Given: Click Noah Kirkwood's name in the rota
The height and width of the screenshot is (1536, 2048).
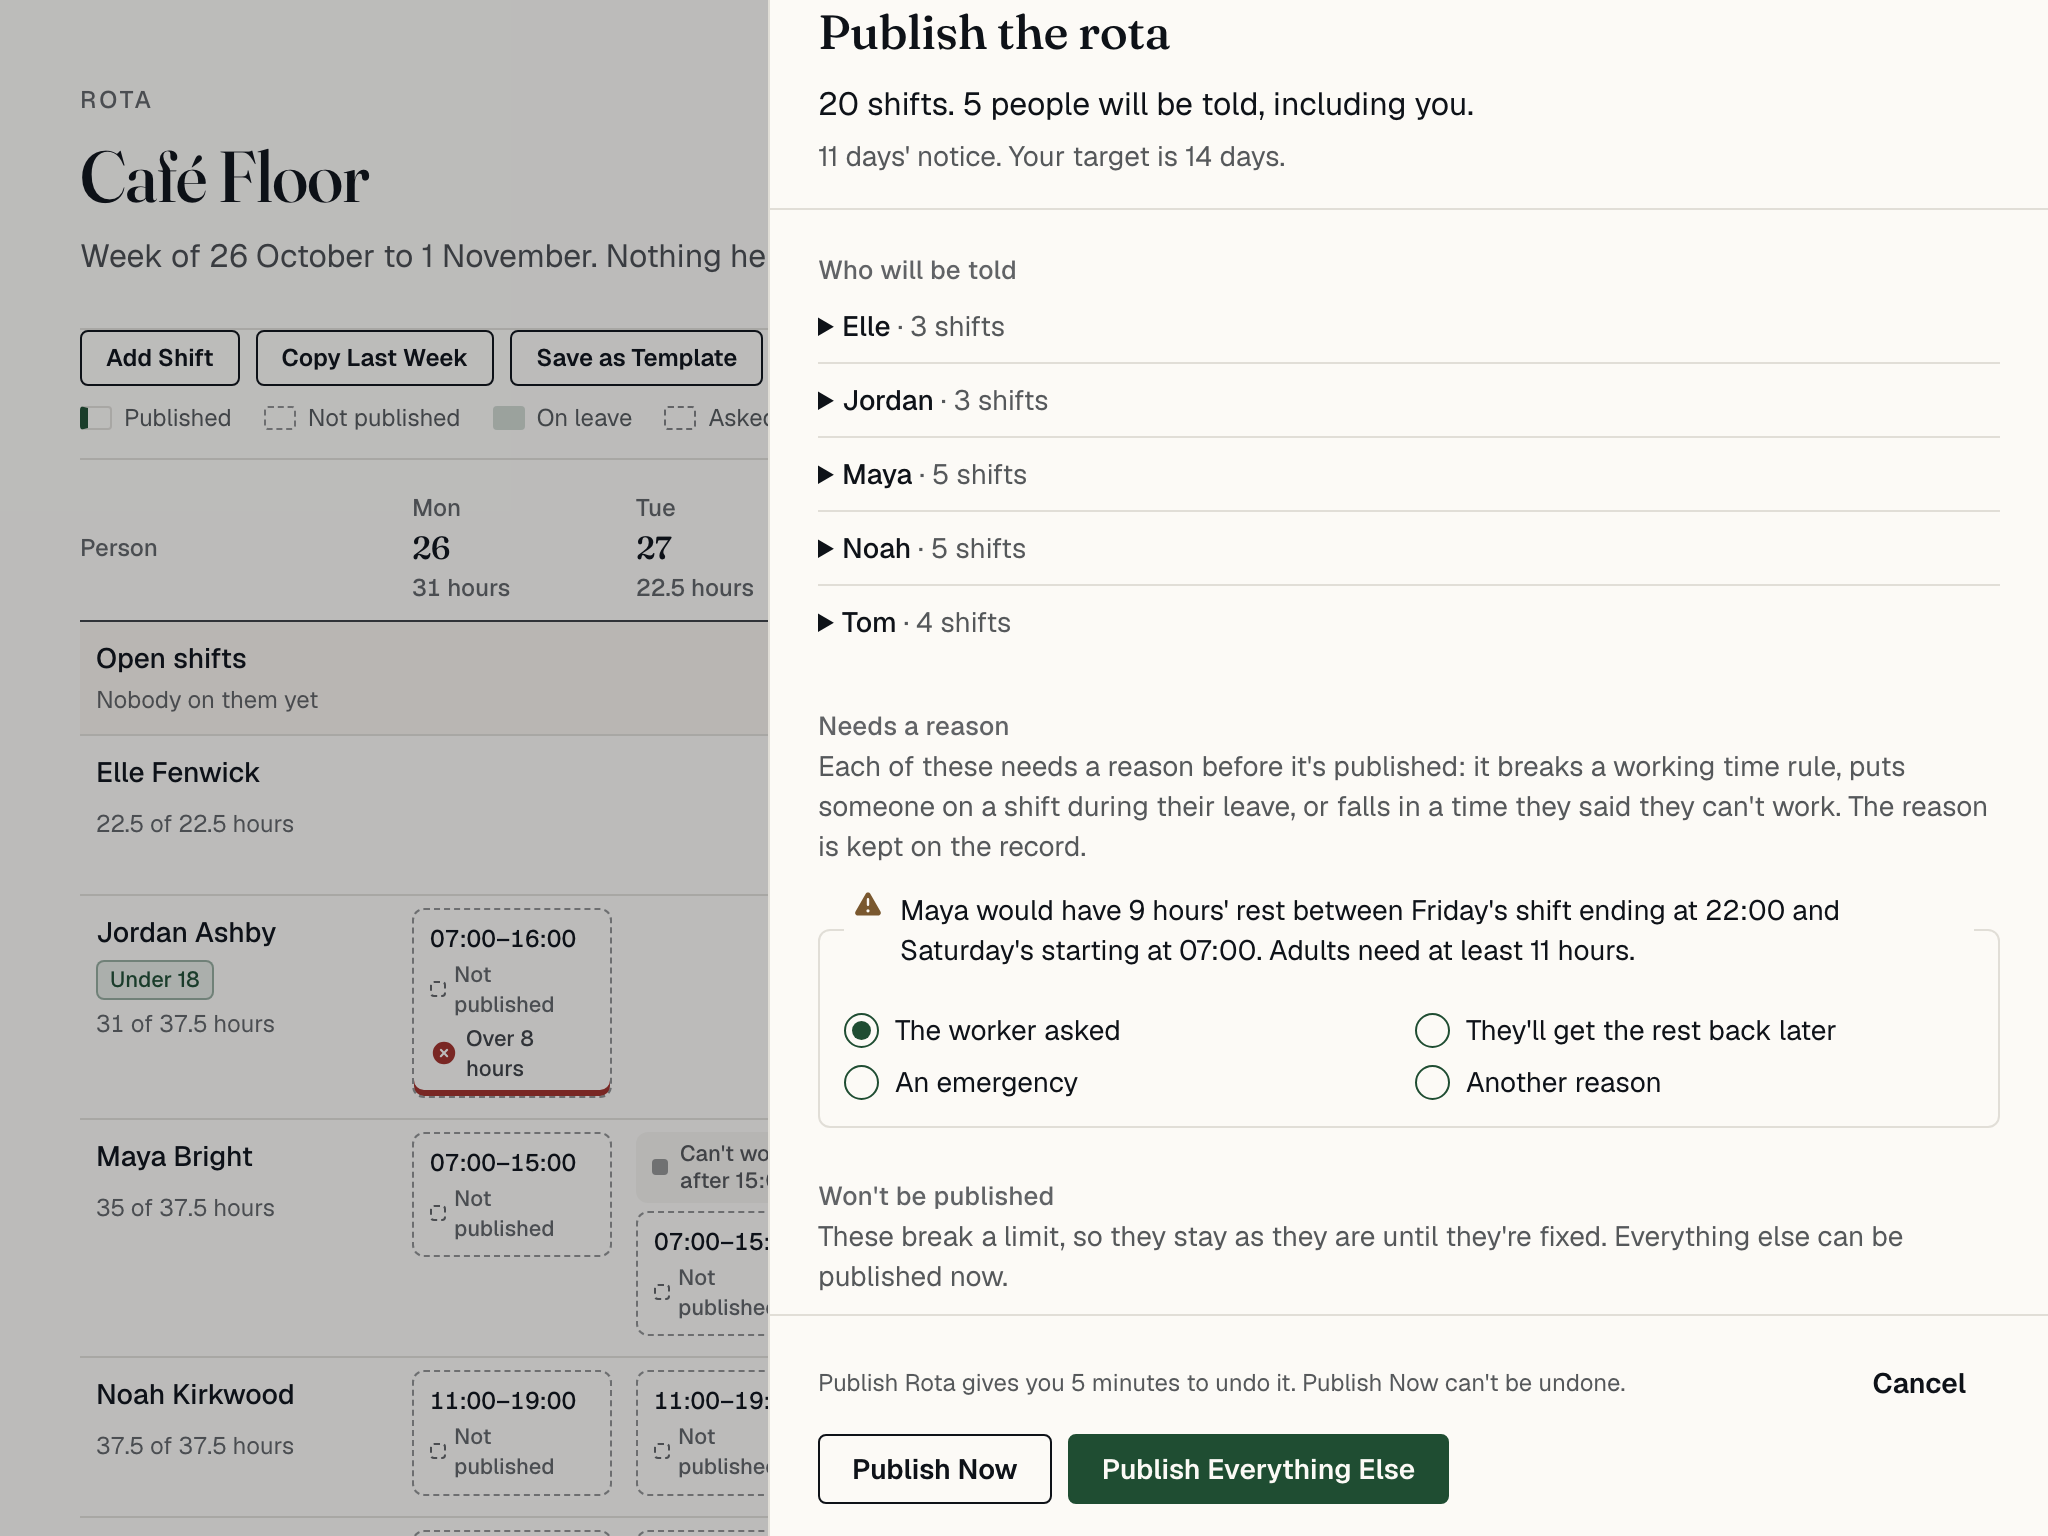Looking at the screenshot, I should coord(195,1395).
